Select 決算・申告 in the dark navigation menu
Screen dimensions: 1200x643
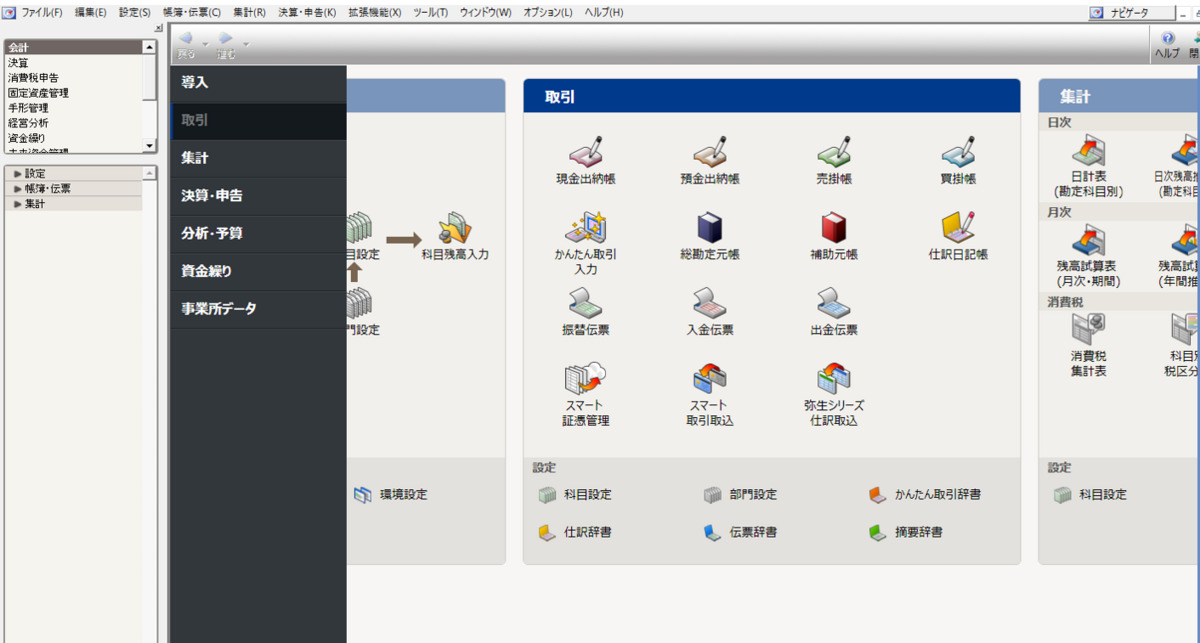[x=212, y=196]
